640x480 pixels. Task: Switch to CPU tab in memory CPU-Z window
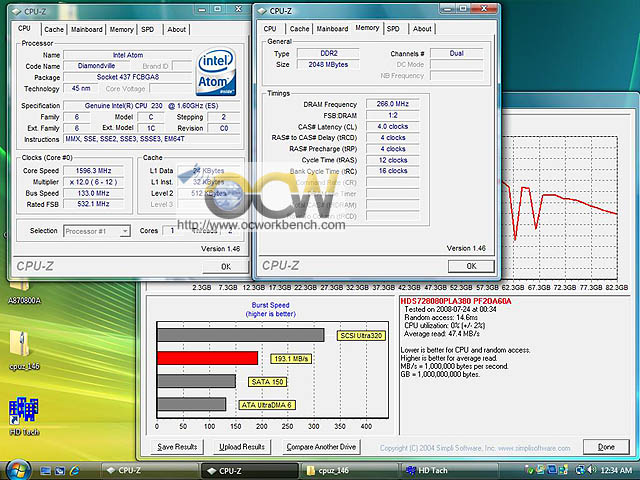tap(270, 29)
